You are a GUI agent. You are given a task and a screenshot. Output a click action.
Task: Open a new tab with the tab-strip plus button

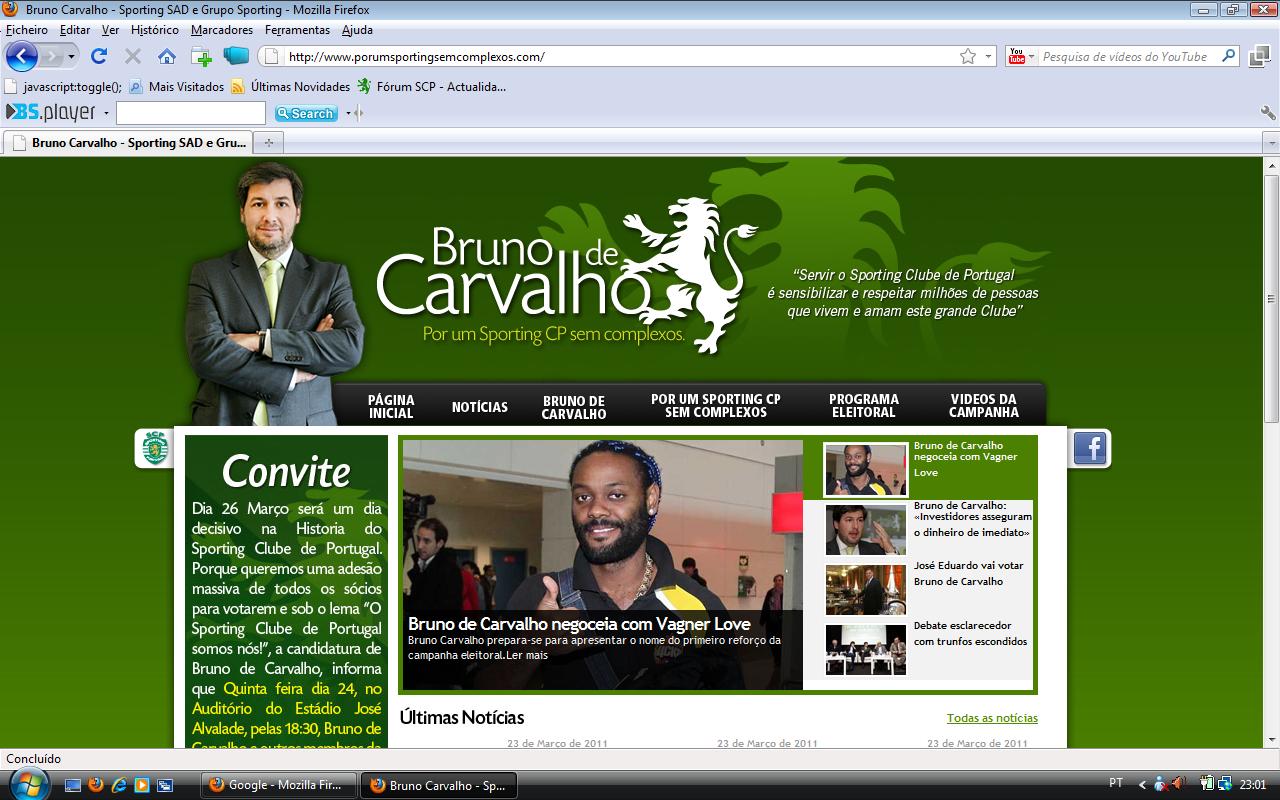coord(268,143)
